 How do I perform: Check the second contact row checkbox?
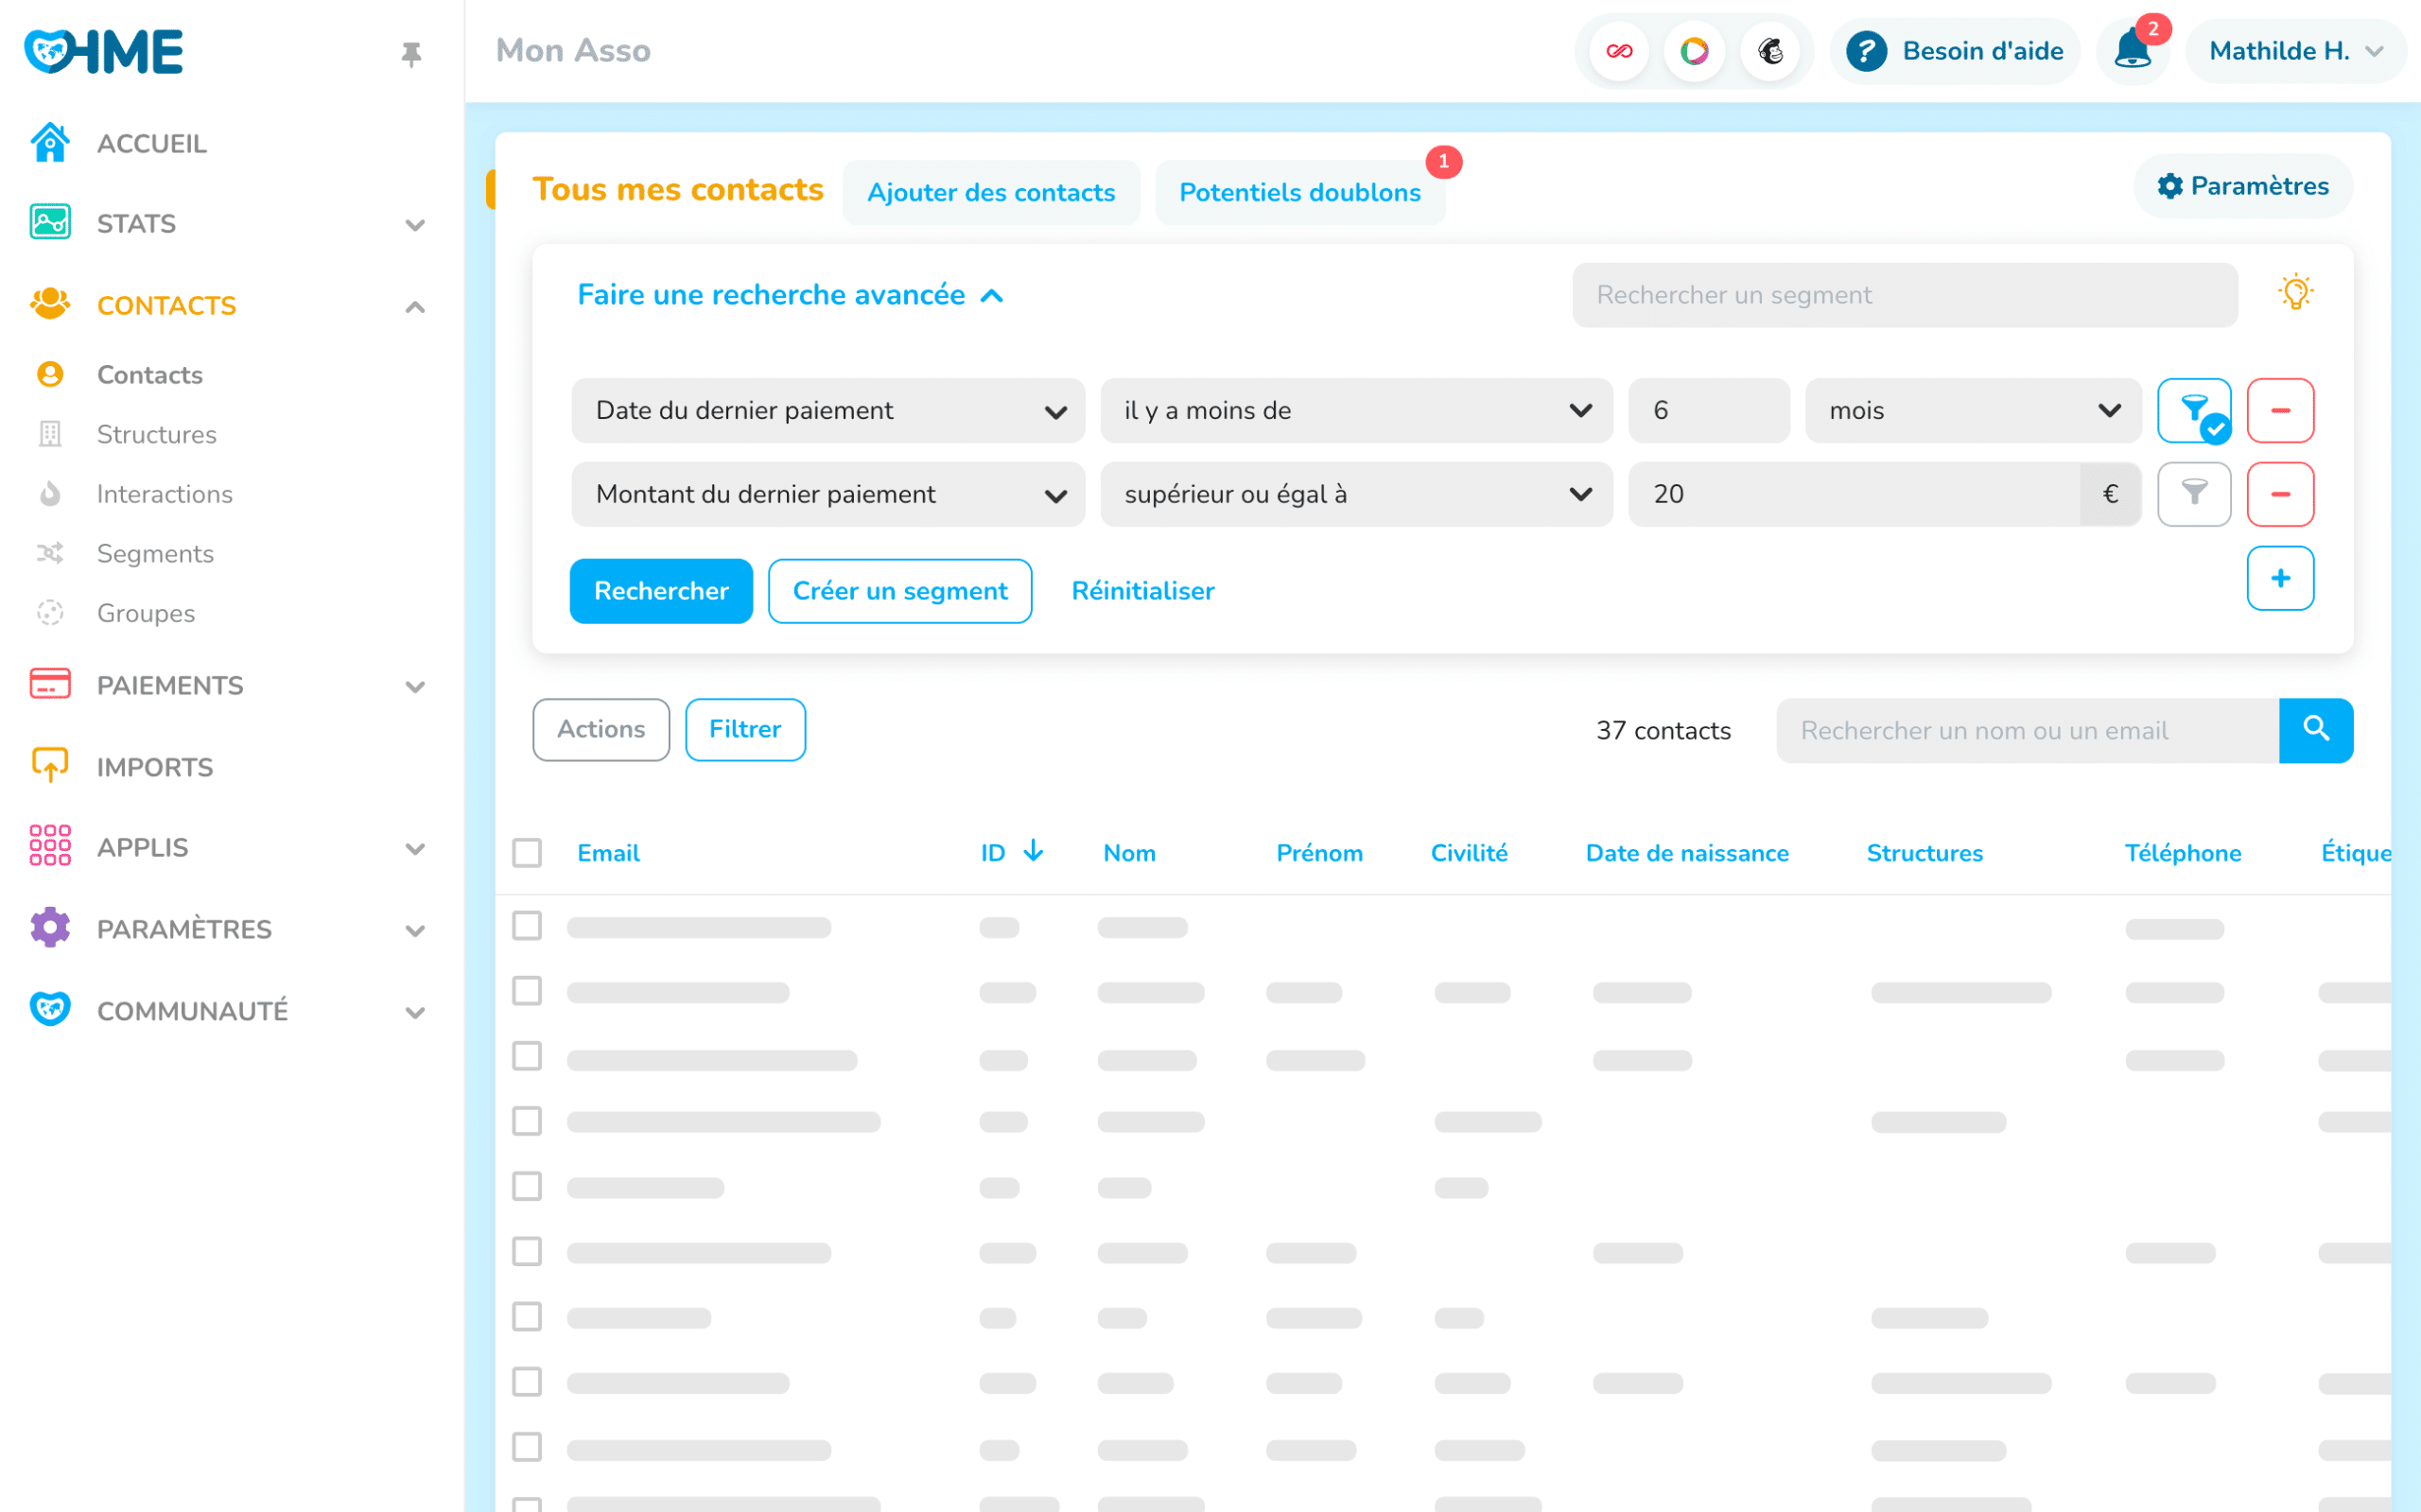coord(527,991)
